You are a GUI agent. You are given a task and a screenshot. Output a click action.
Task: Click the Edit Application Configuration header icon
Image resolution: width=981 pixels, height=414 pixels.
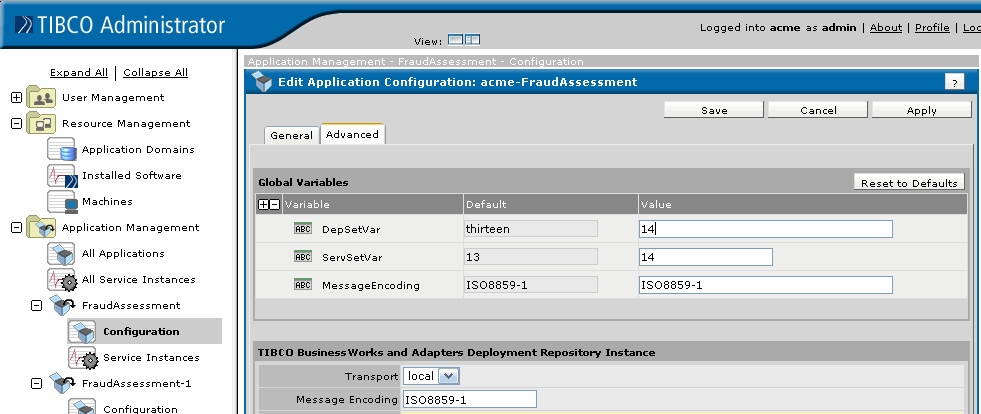(262, 82)
